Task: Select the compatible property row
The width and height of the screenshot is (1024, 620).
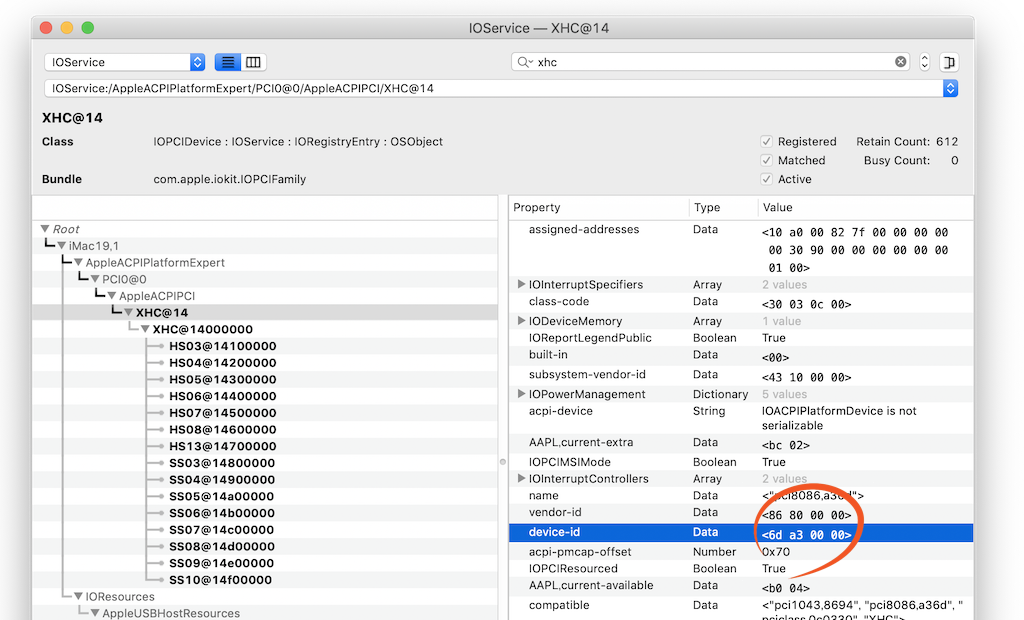Action: coord(741,609)
